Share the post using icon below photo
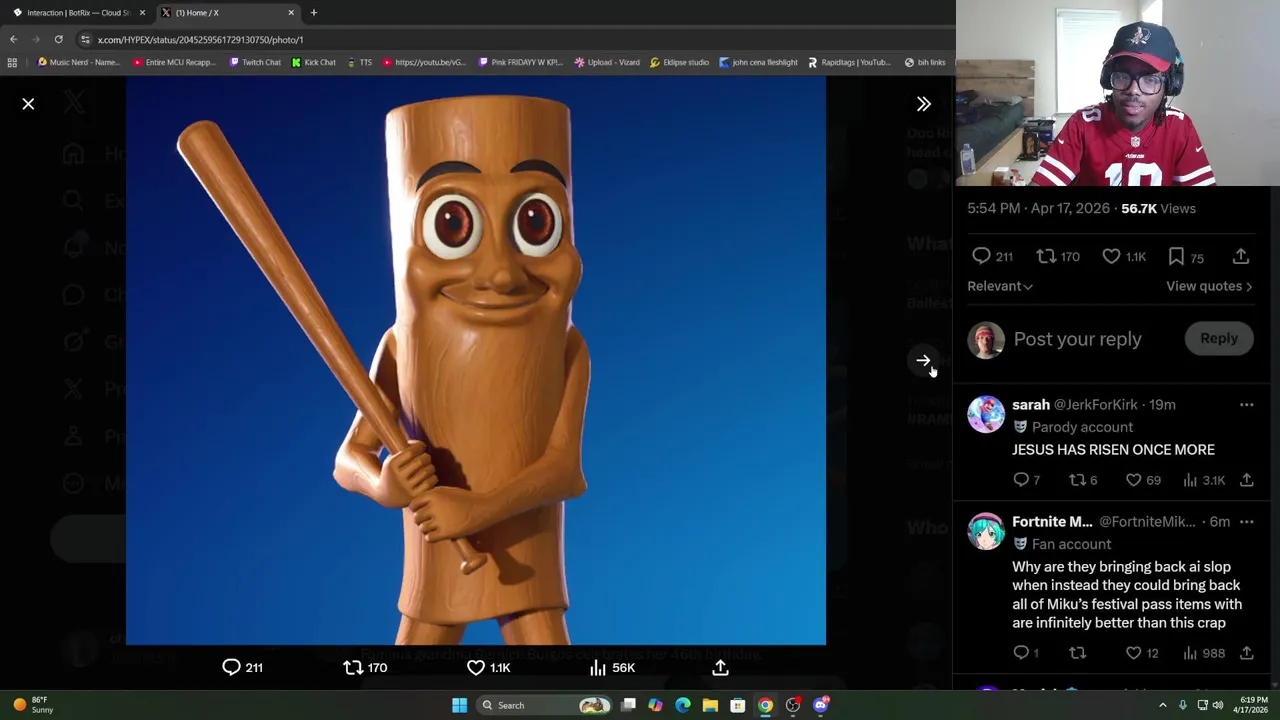 pyautogui.click(x=720, y=667)
